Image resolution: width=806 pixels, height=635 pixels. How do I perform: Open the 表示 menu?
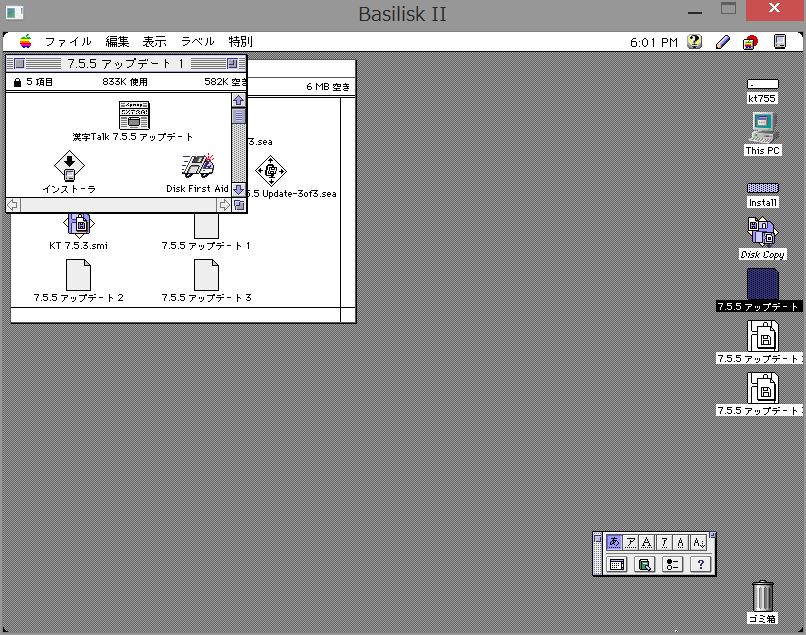point(154,42)
